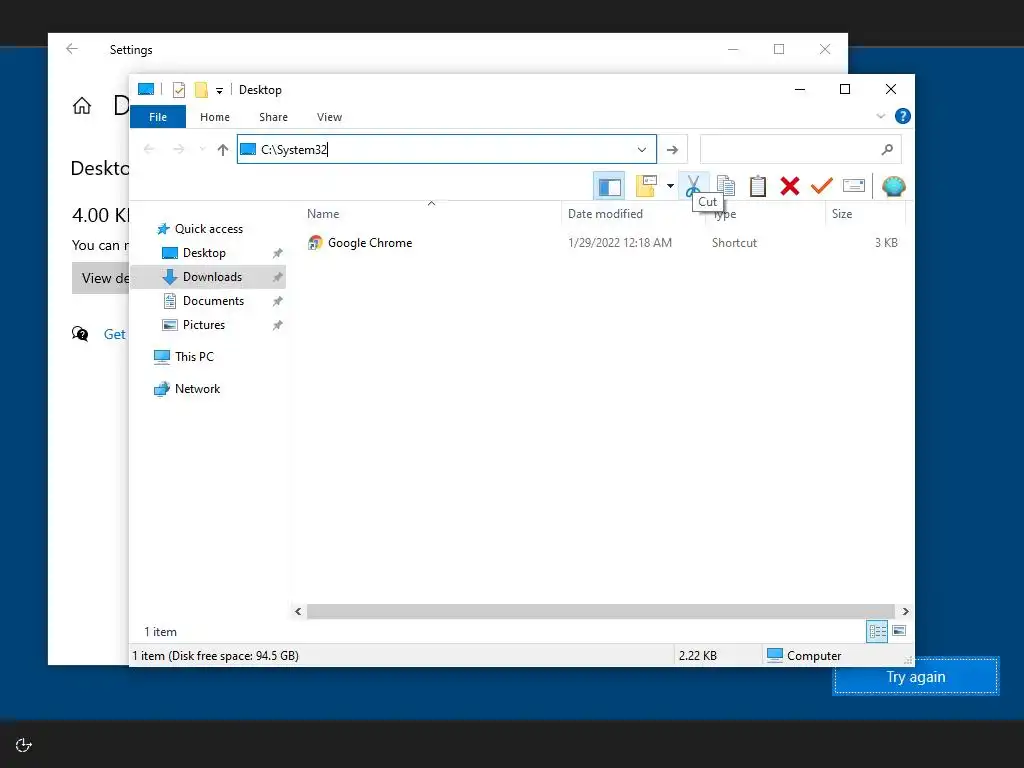Click the Ease of access icon at bottom-left
1024x768 pixels.
[24, 744]
